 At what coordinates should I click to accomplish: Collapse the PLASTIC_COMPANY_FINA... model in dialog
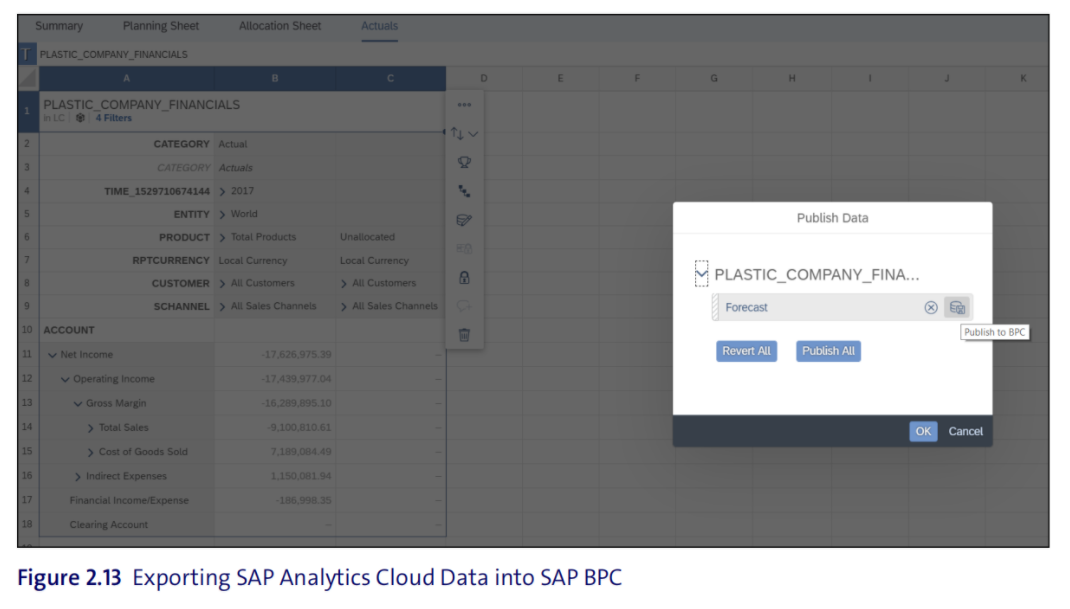[702, 274]
